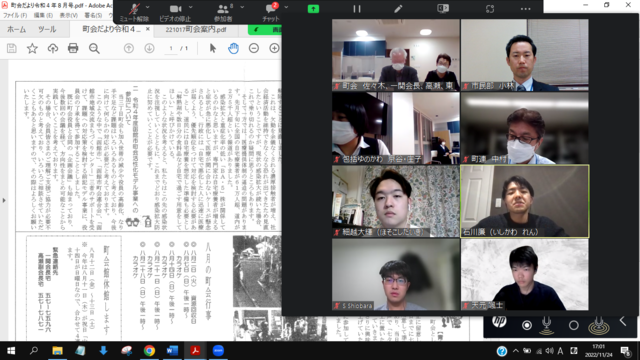The image size is (640, 360).
Task: Switch to the 221017町会案内.pdf tab
Action: 196,30
